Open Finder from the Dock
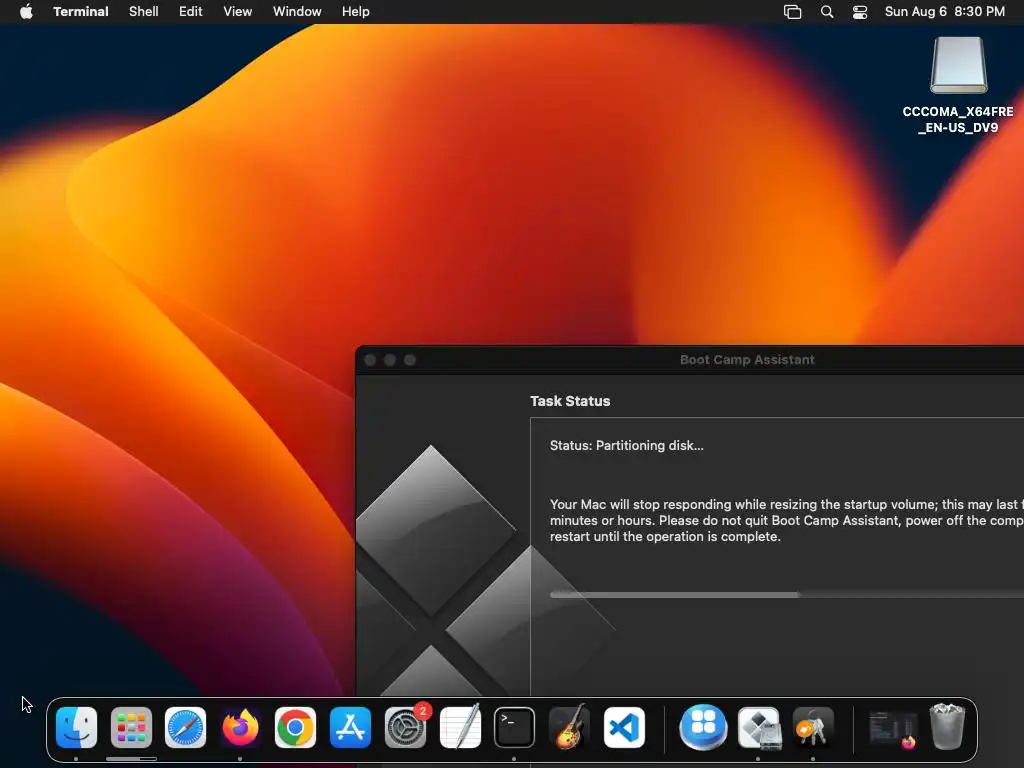This screenshot has width=1024, height=768. pos(76,727)
